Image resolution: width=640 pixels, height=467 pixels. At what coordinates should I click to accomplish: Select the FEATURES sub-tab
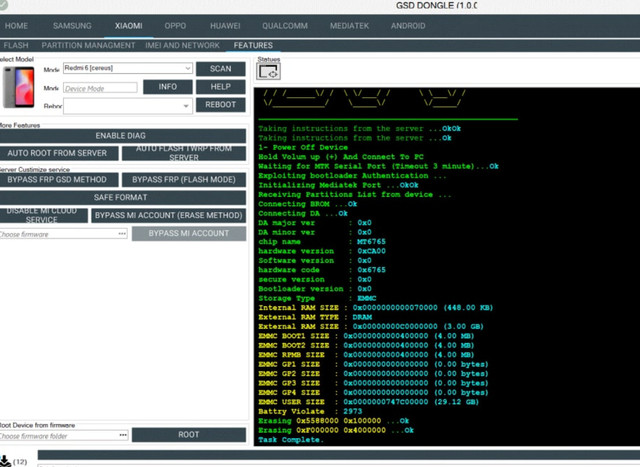tap(253, 45)
